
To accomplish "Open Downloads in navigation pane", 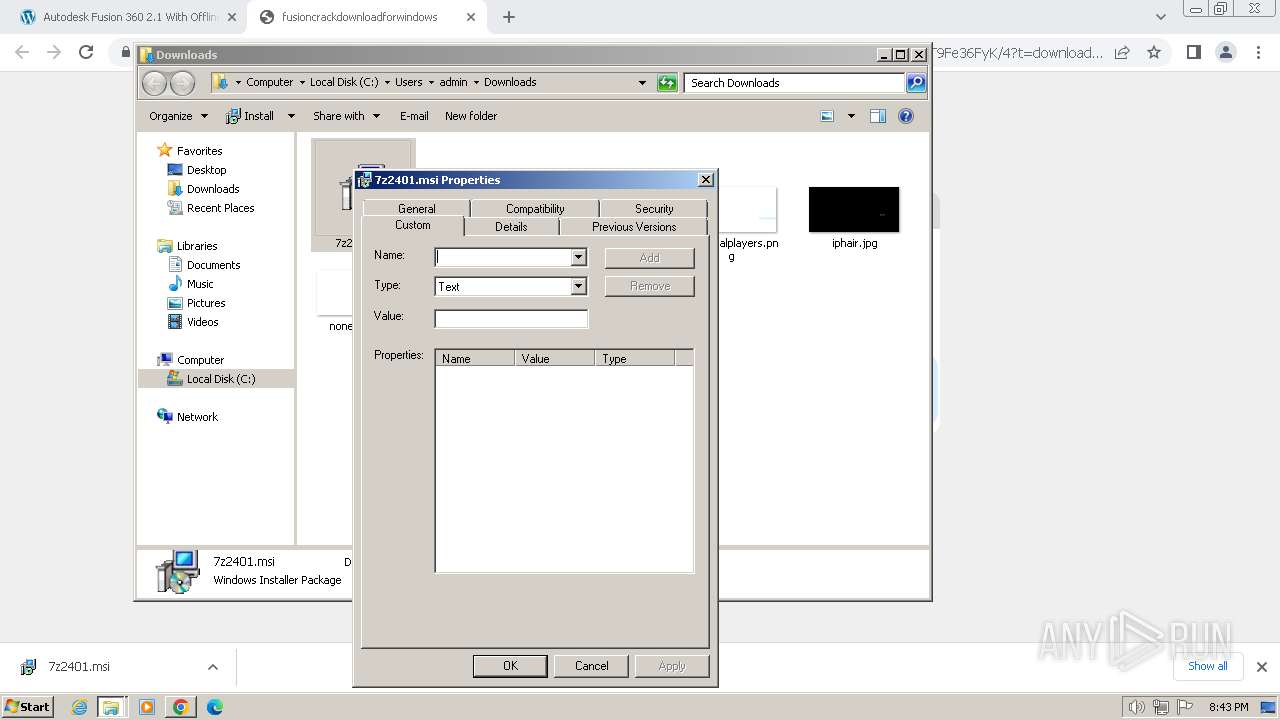I will pyautogui.click(x=213, y=189).
